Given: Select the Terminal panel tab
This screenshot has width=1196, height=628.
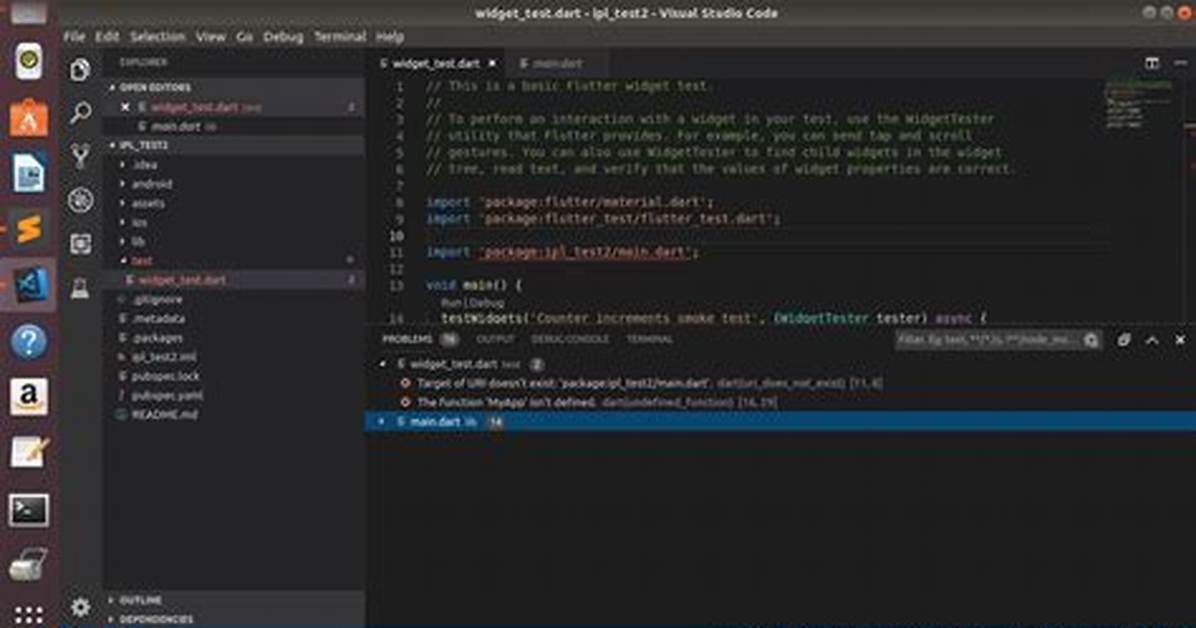Looking at the screenshot, I should pyautogui.click(x=649, y=339).
